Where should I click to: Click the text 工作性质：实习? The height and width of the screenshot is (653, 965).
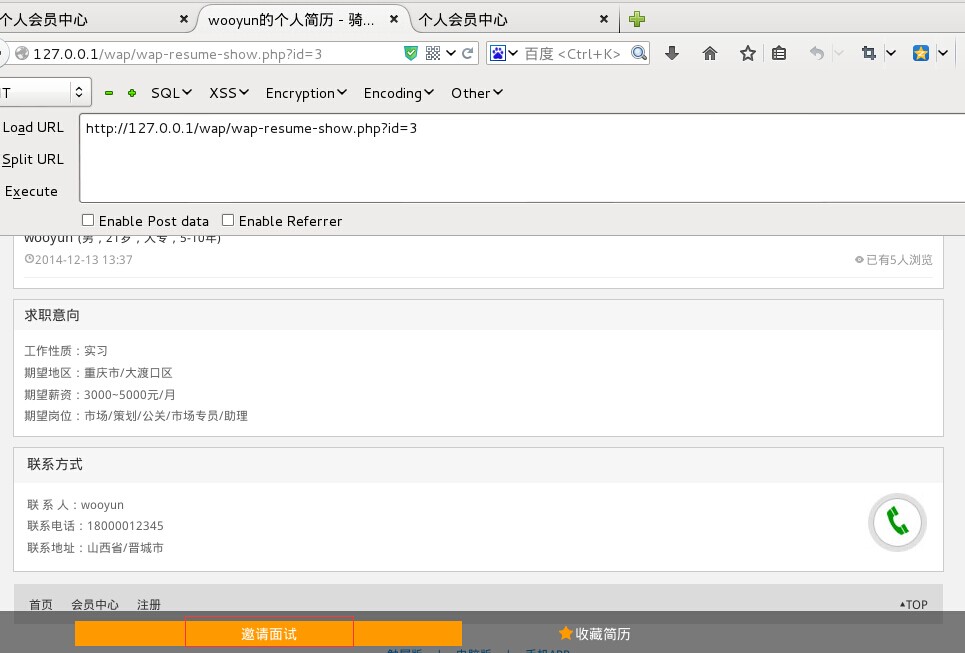click(x=66, y=351)
